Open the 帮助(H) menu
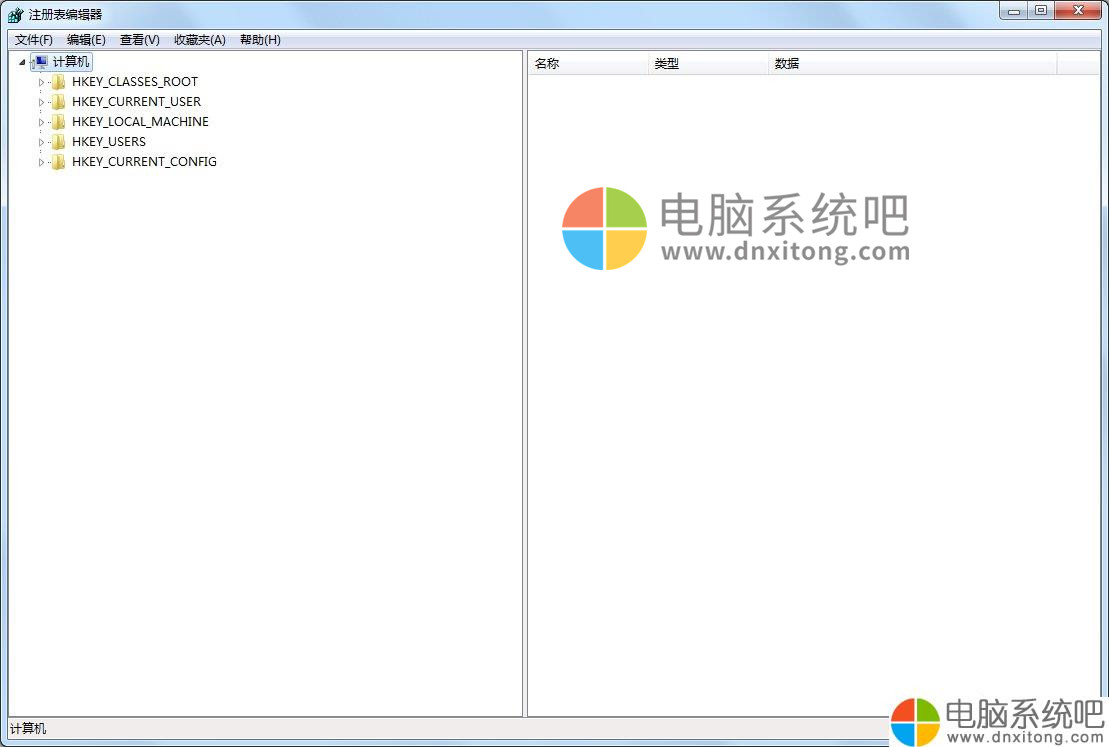The width and height of the screenshot is (1109, 747). 260,40
